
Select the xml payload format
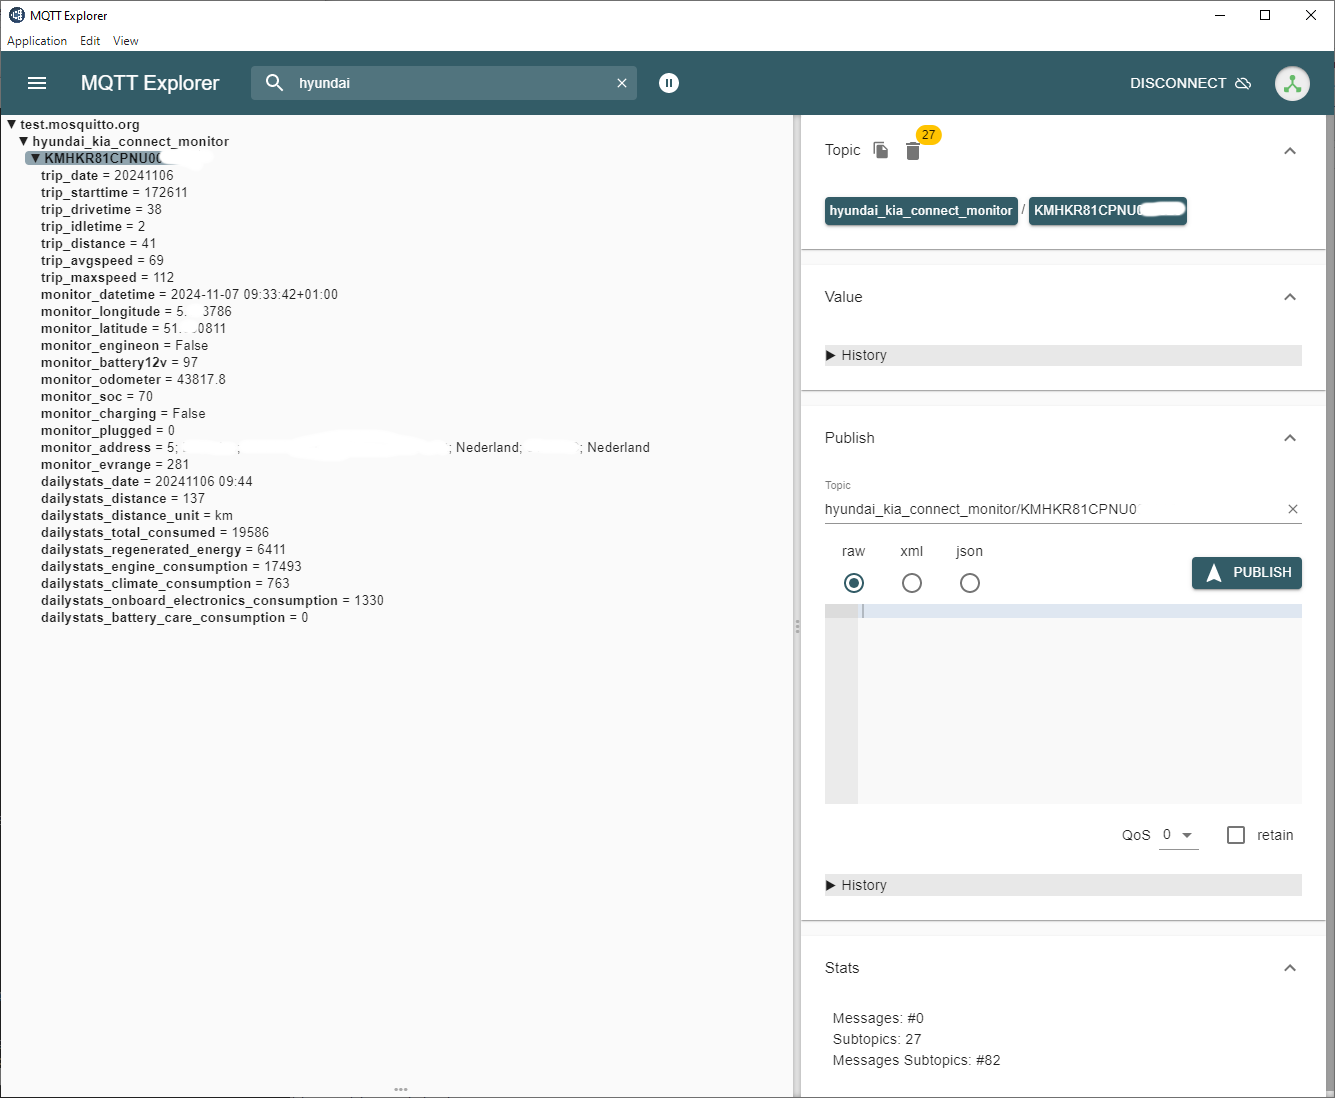[x=912, y=583]
